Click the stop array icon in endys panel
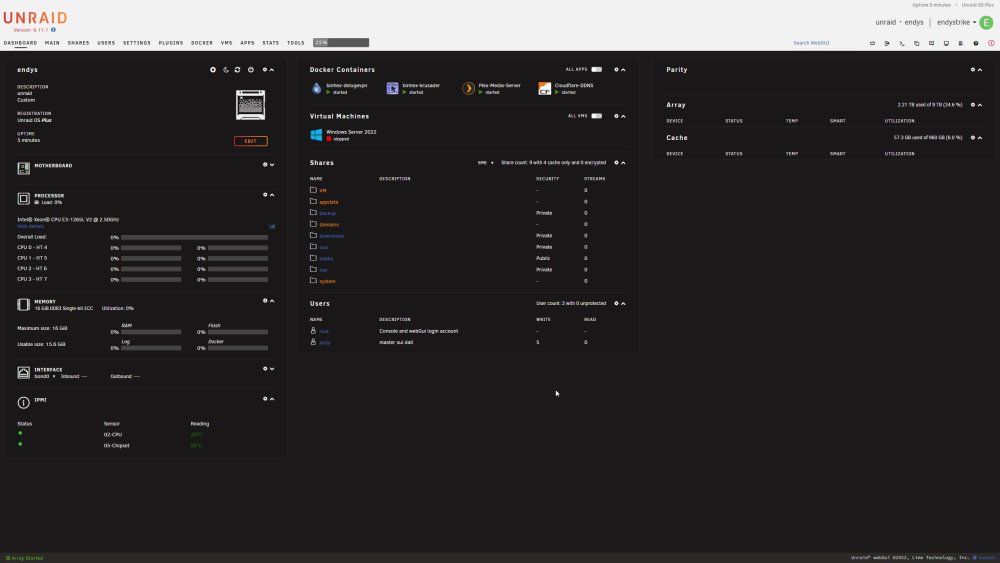 point(213,69)
